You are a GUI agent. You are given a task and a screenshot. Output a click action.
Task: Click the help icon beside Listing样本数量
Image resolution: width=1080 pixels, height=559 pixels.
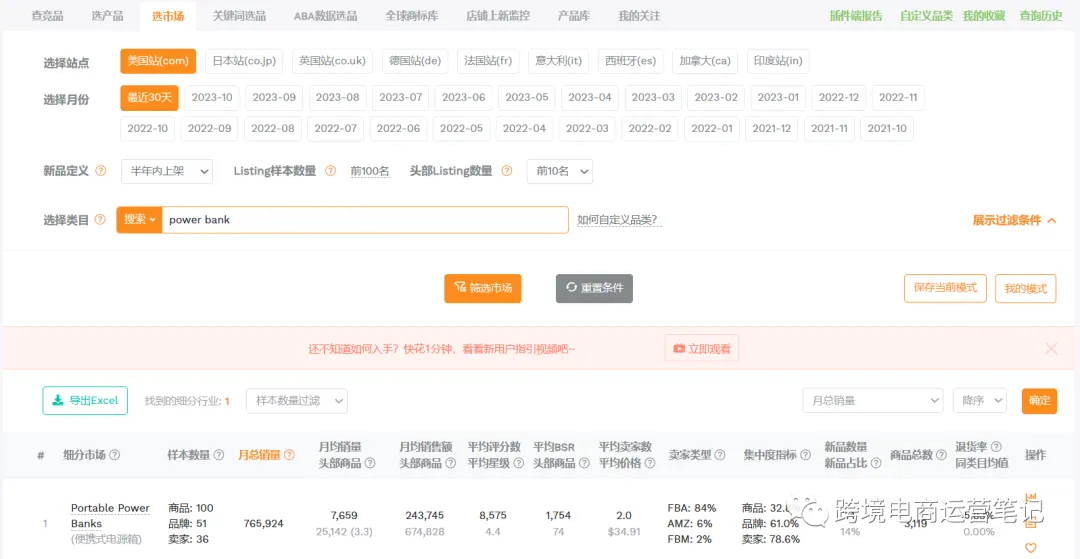(x=330, y=171)
